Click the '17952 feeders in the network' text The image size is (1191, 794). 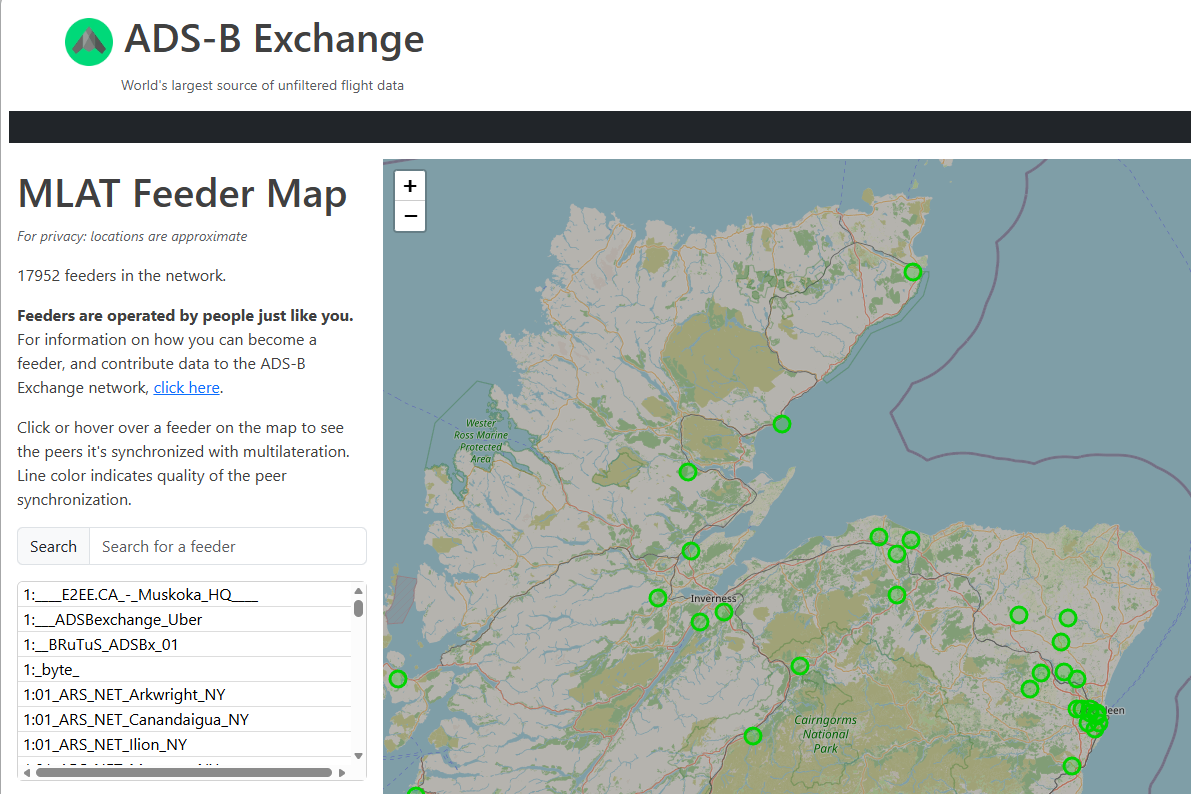click(122, 276)
